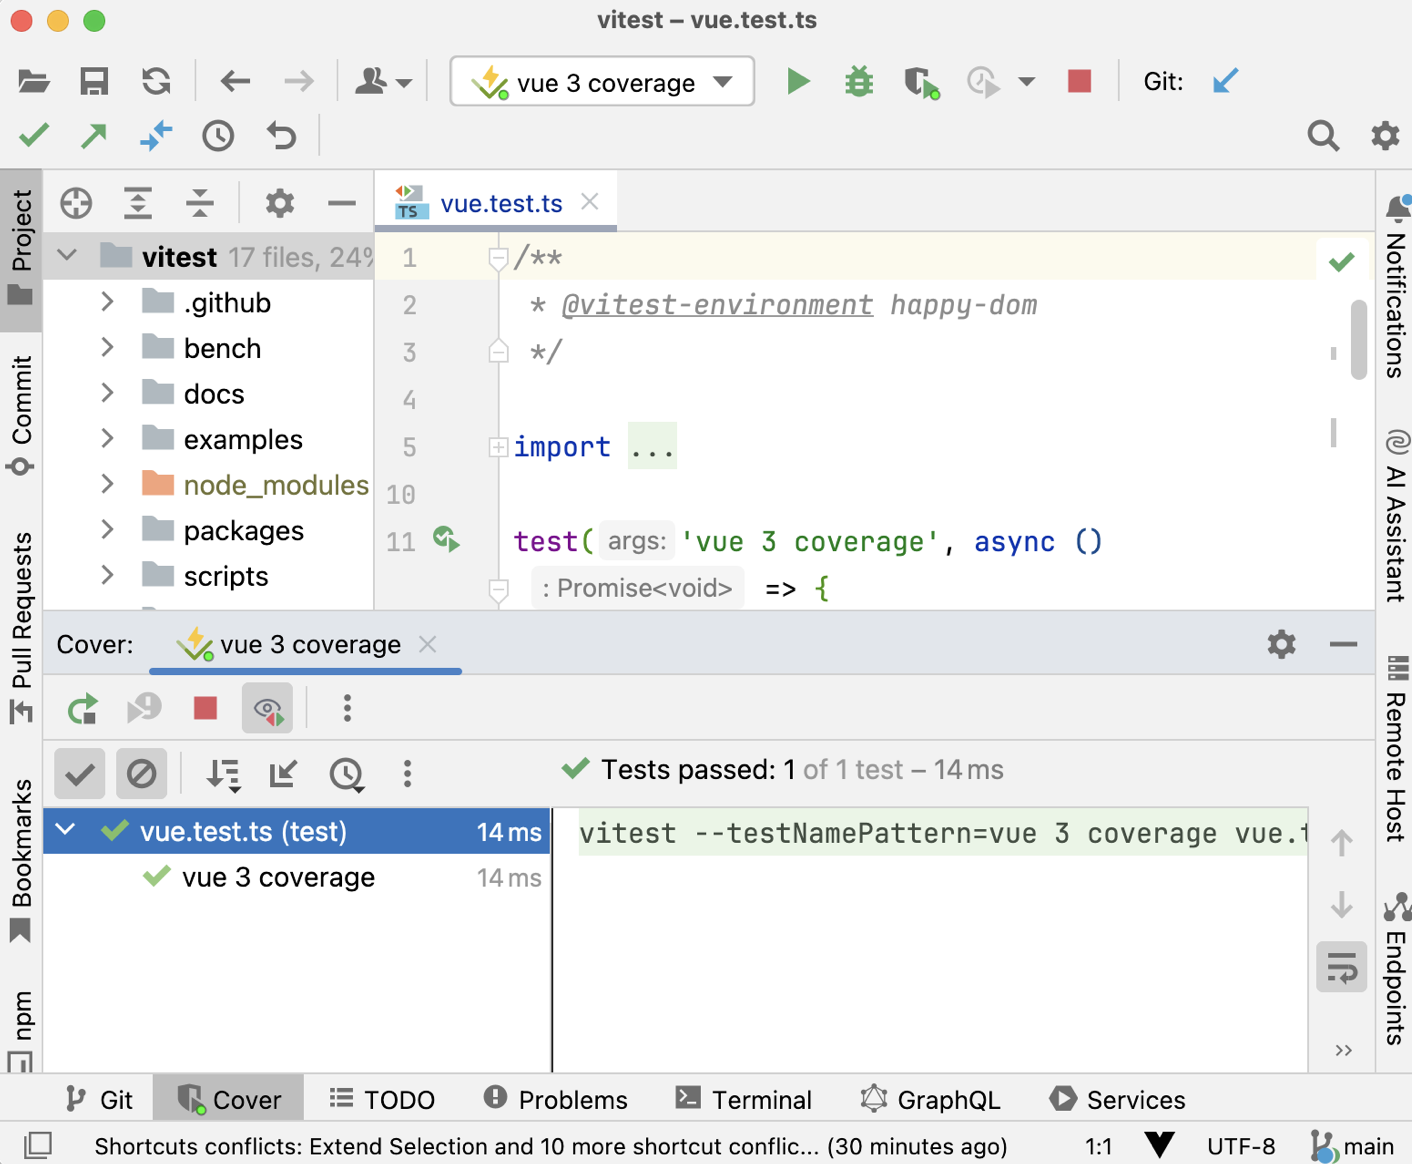Toggle Show Ignored tests filter
The height and width of the screenshot is (1164, 1412).
click(141, 773)
